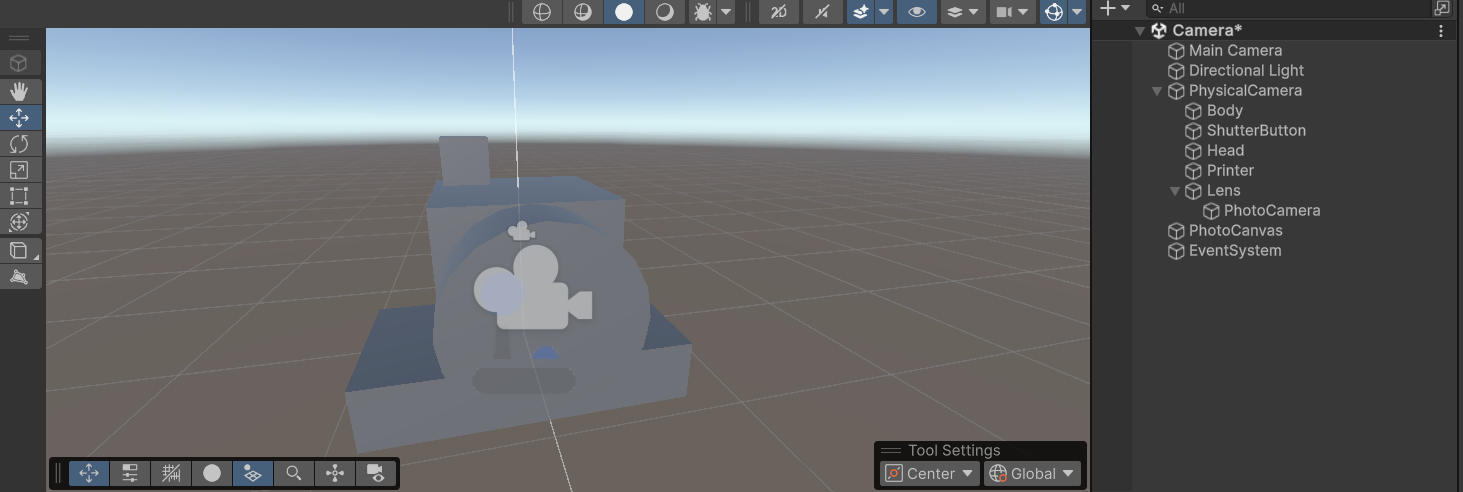Image resolution: width=1463 pixels, height=492 pixels.
Task: Toggle 2D view mode
Action: pos(779,12)
